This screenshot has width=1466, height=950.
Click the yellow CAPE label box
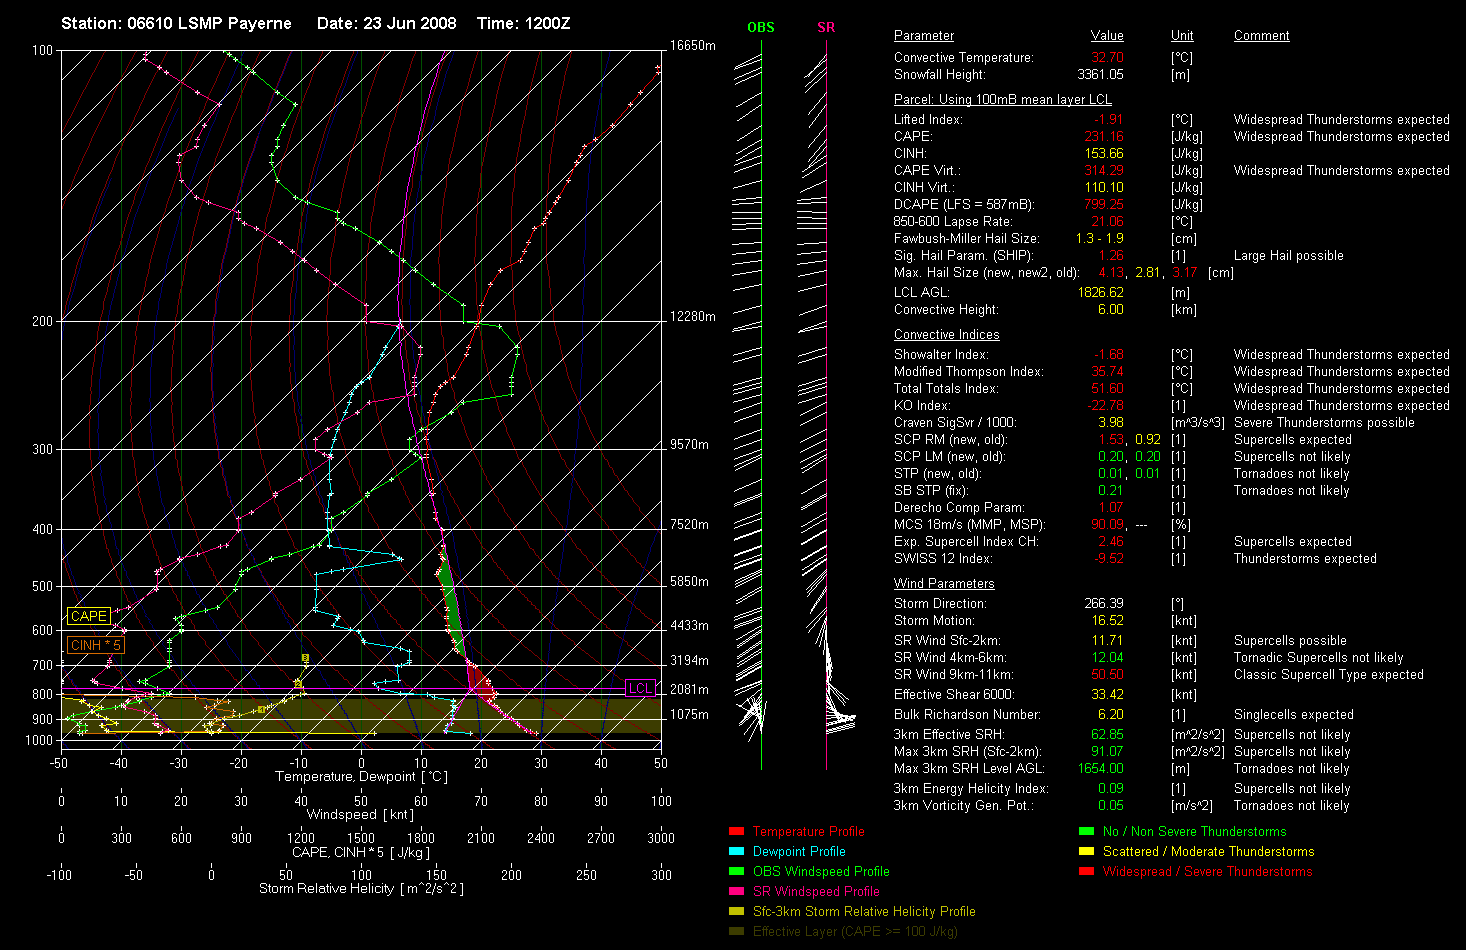(x=89, y=617)
